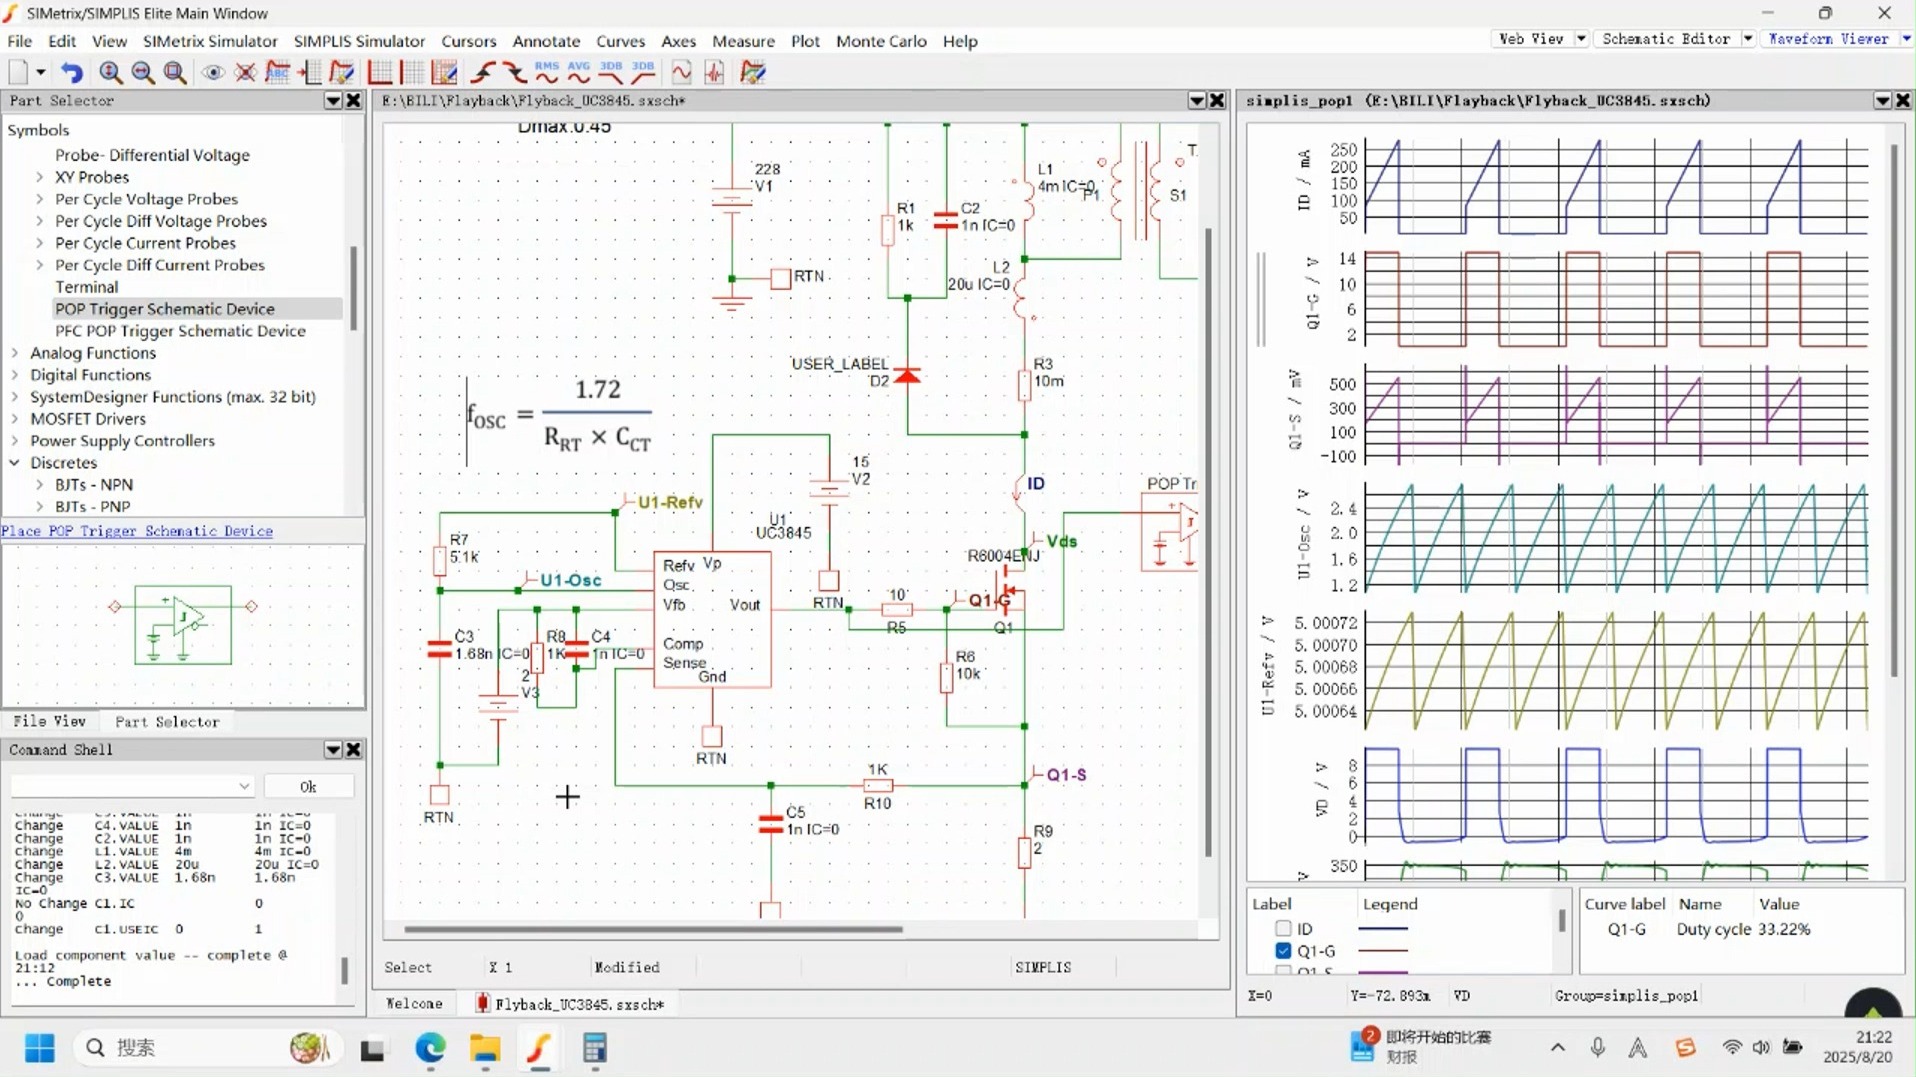Select the Terminal symbol item
Viewport: 1916px width, 1077px height.
(86, 287)
